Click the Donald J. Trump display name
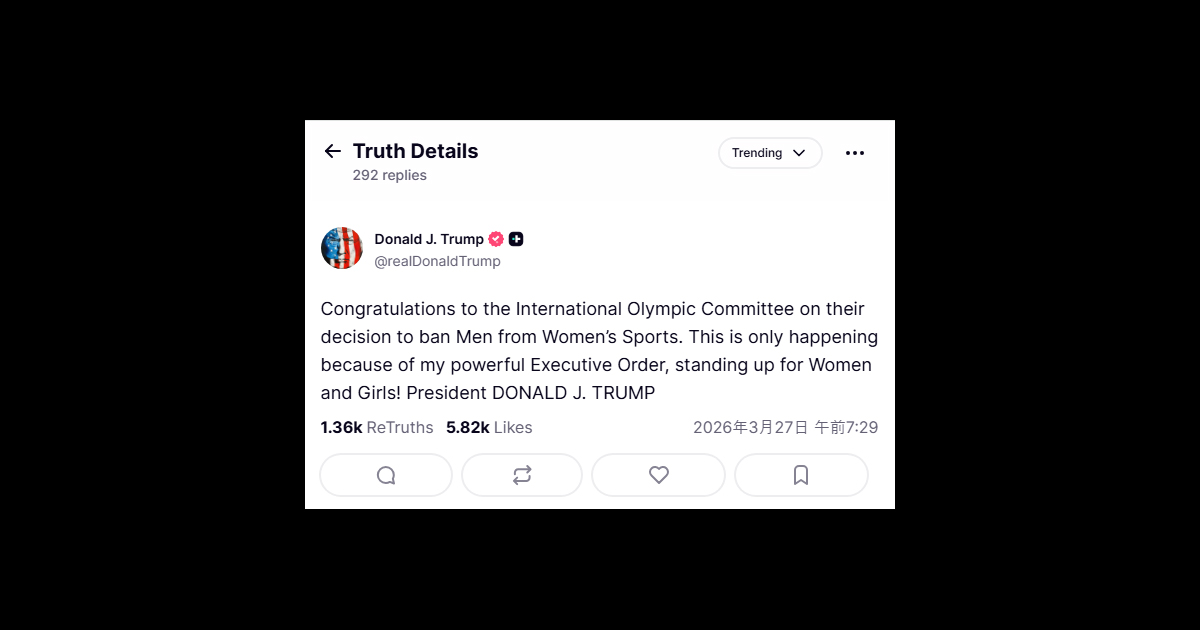1200x630 pixels. coord(429,239)
